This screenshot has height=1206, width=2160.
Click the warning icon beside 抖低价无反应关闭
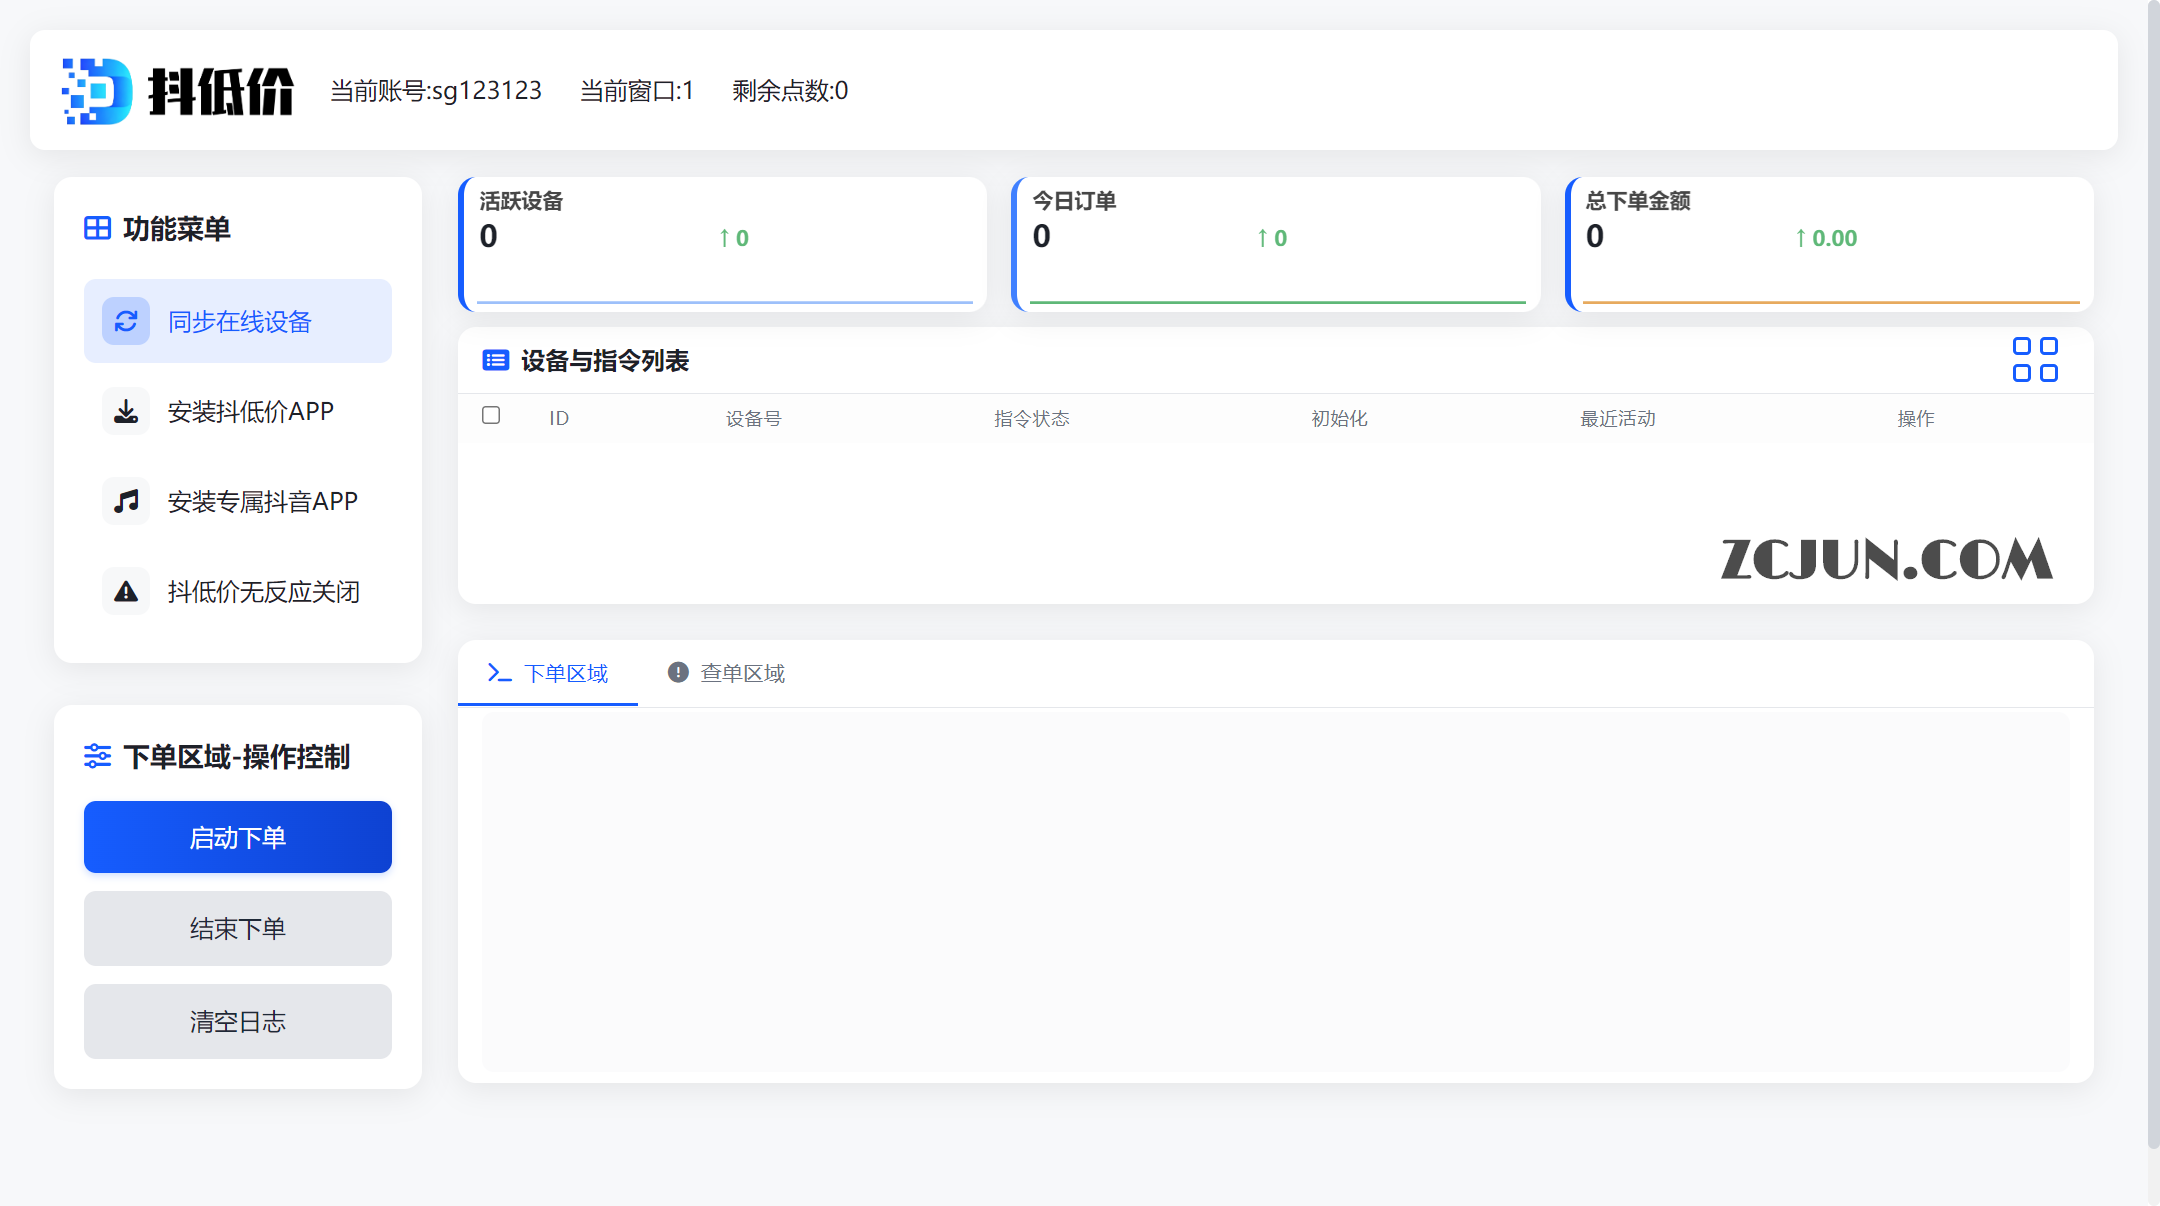coord(126,591)
